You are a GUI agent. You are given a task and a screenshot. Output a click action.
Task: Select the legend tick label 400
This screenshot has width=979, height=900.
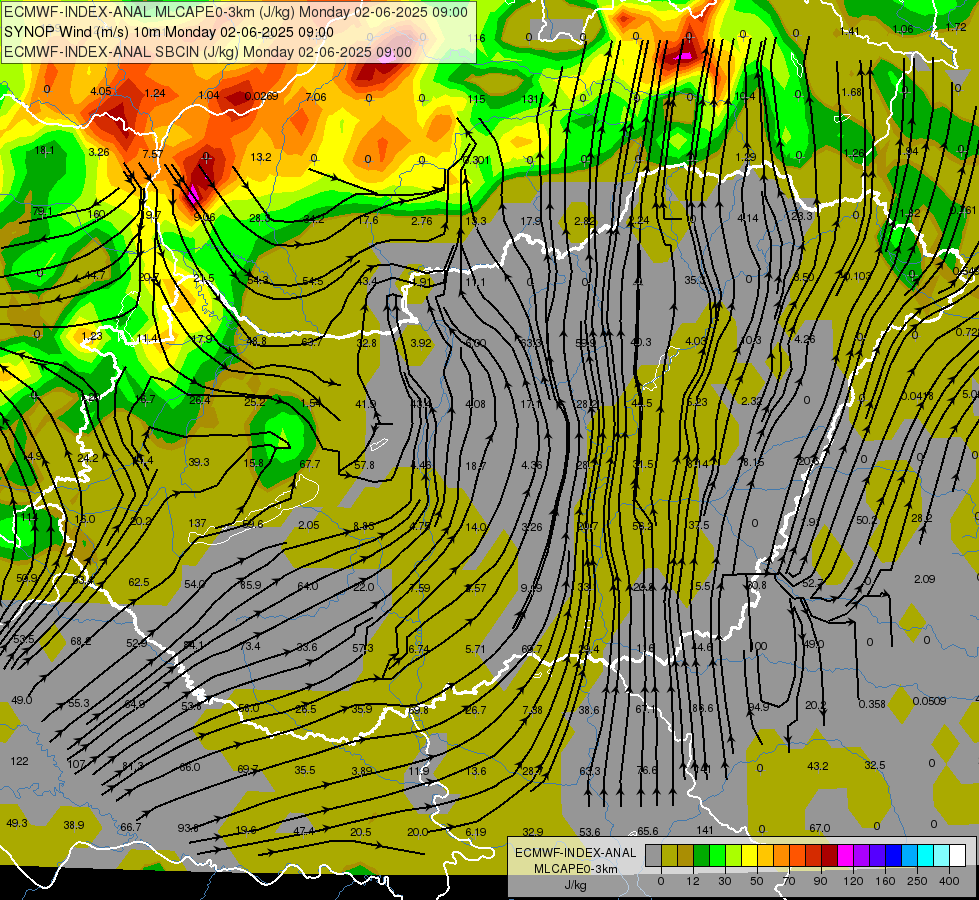pos(948,881)
